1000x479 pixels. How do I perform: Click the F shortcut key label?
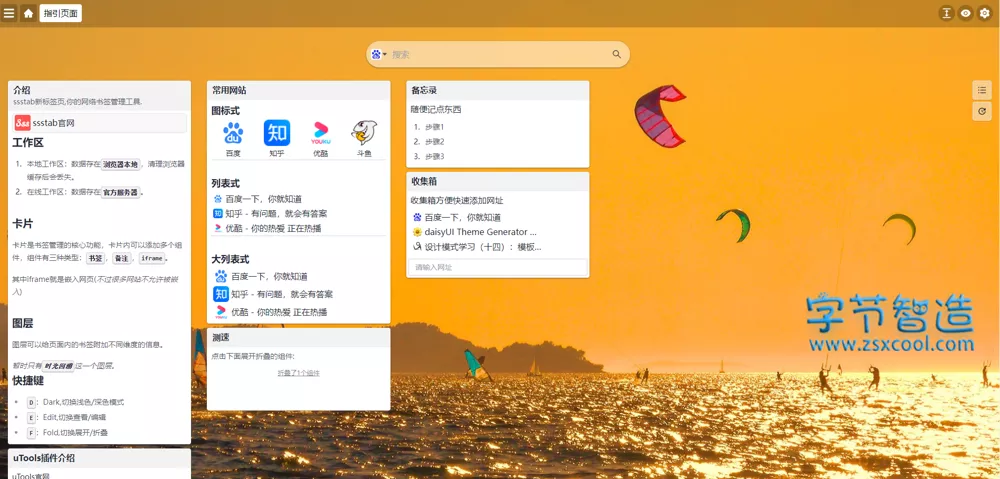click(x=31, y=433)
